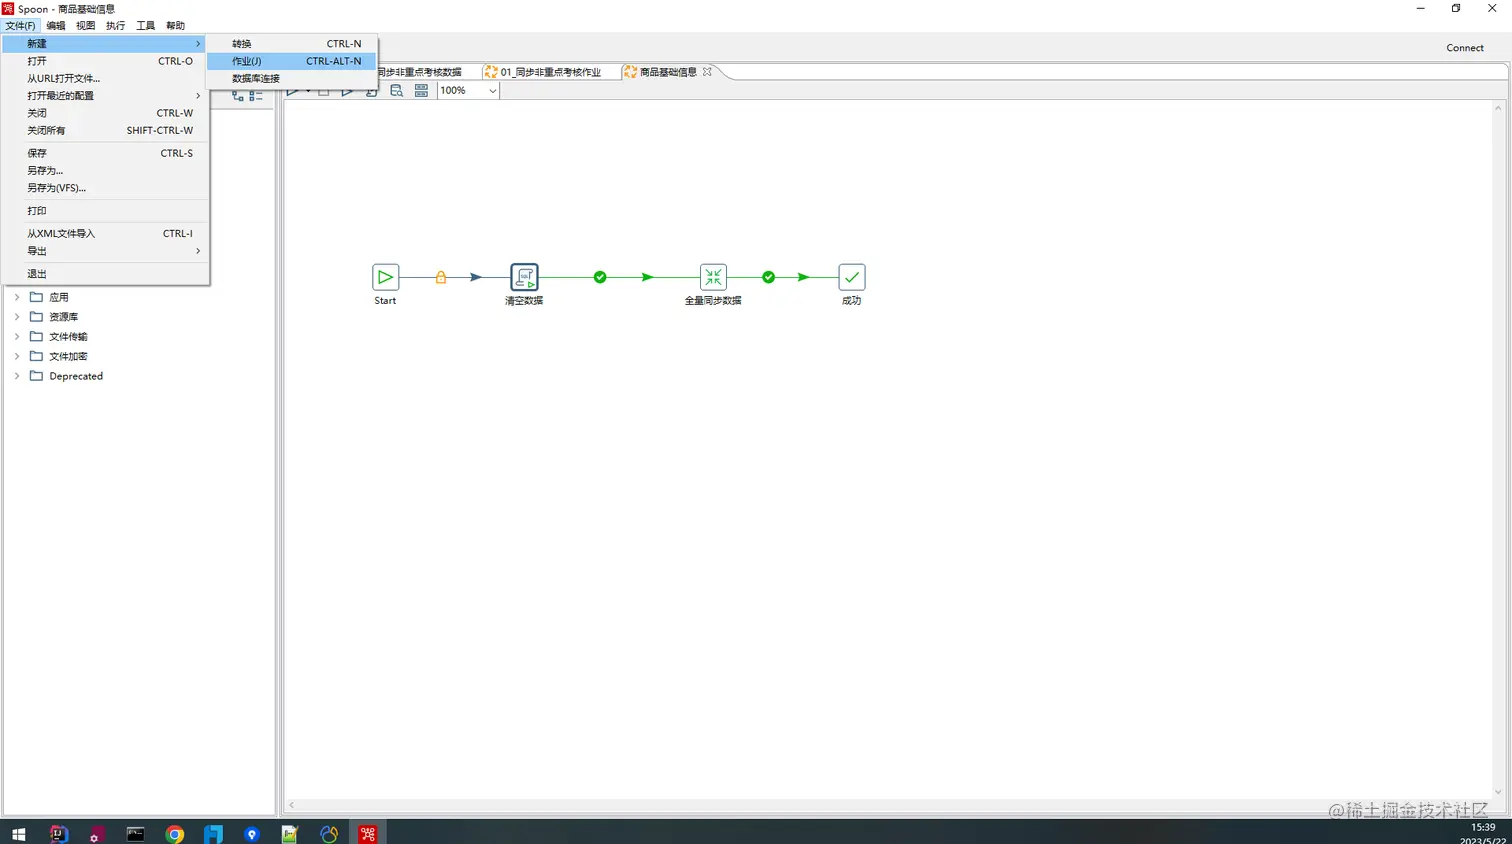Open the 打开最近的配置 submenu
The image size is (1512, 844).
point(105,96)
